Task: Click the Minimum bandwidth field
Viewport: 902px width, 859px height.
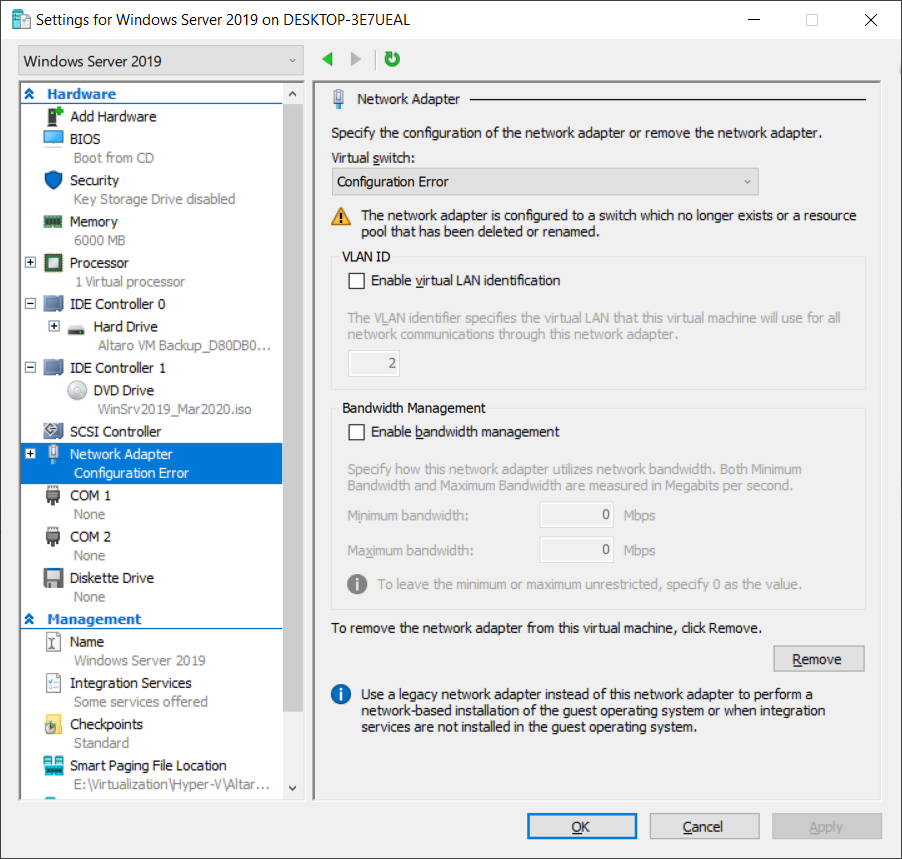Action: coord(576,514)
